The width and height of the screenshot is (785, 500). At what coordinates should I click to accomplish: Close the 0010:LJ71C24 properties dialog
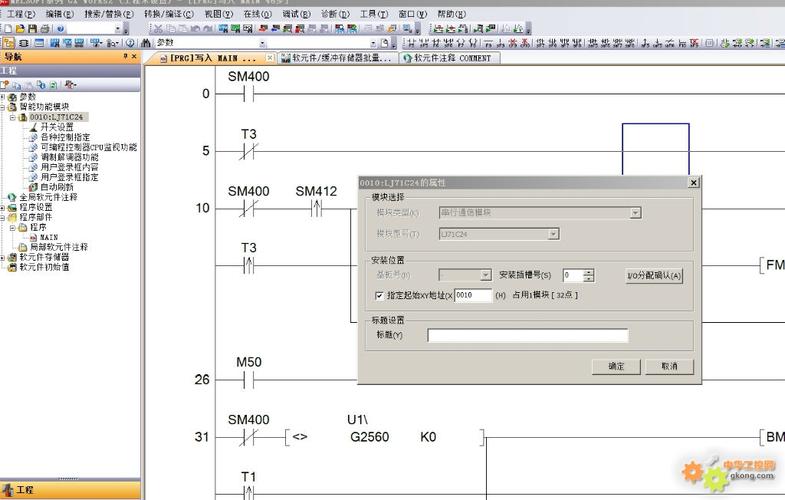click(693, 183)
